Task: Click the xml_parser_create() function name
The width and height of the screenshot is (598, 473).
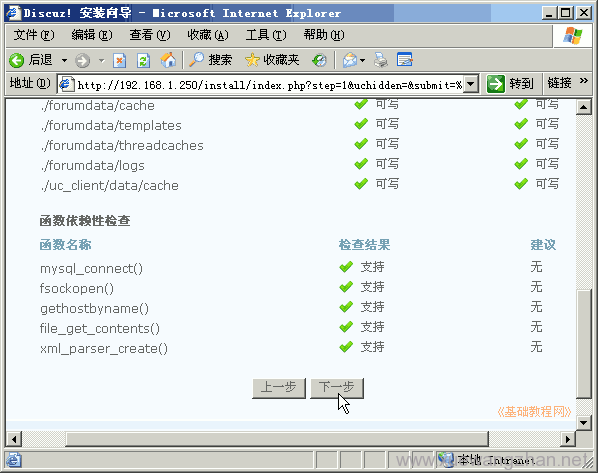Action: pos(104,349)
